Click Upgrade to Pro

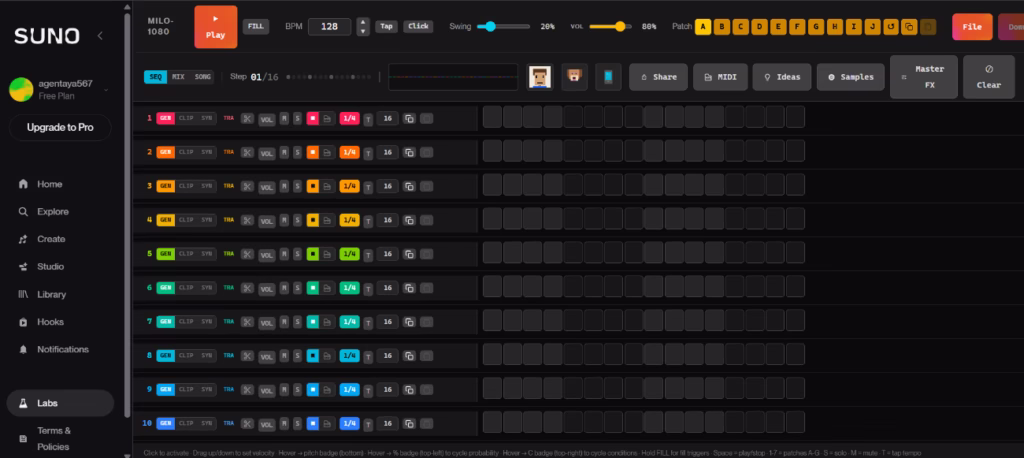[60, 127]
